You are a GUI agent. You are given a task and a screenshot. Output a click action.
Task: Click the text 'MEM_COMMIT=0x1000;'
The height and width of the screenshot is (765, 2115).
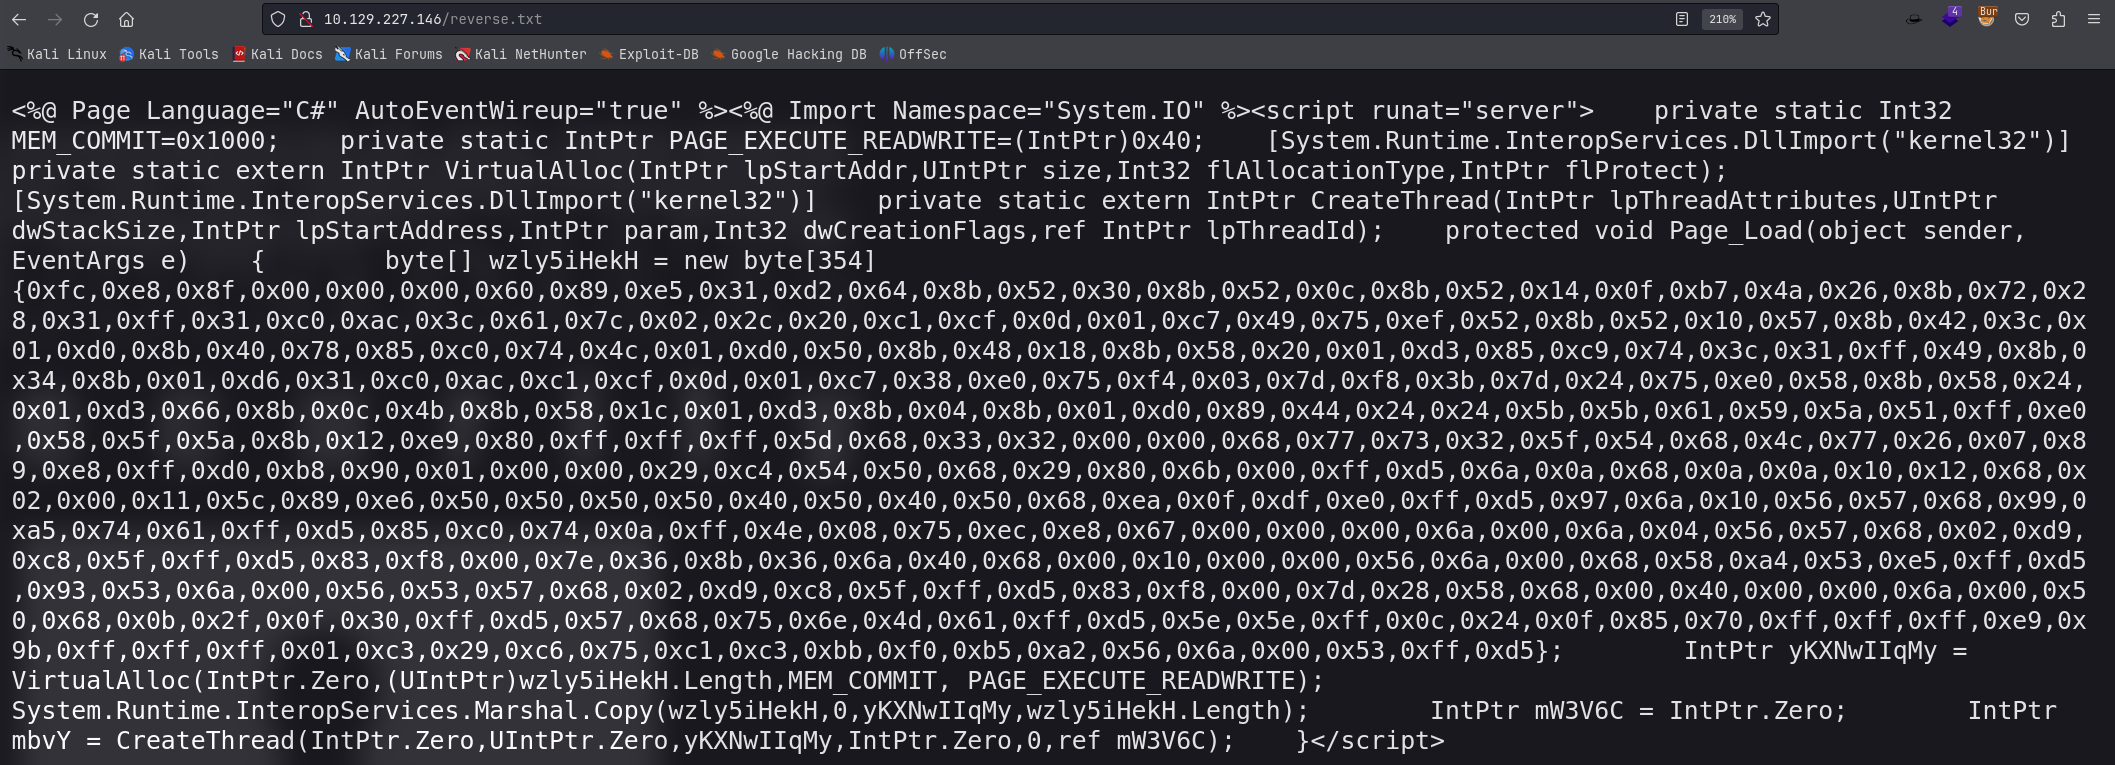coord(146,141)
